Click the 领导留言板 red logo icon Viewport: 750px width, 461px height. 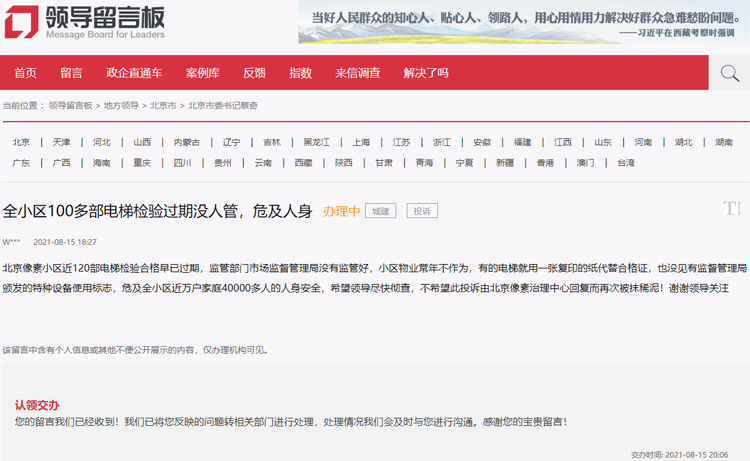pos(21,21)
